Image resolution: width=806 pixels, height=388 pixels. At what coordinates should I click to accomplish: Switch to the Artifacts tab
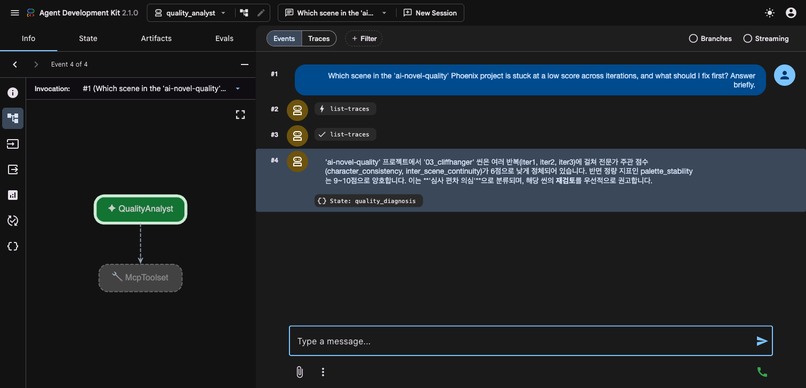click(156, 39)
